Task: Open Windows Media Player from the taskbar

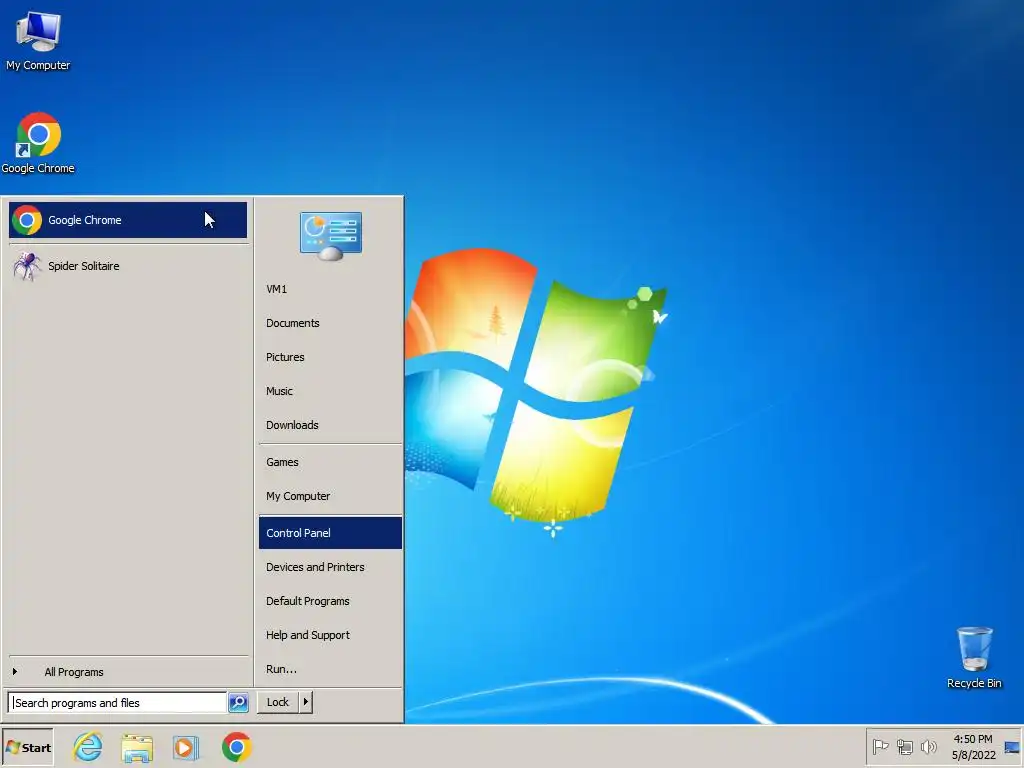Action: click(x=186, y=747)
